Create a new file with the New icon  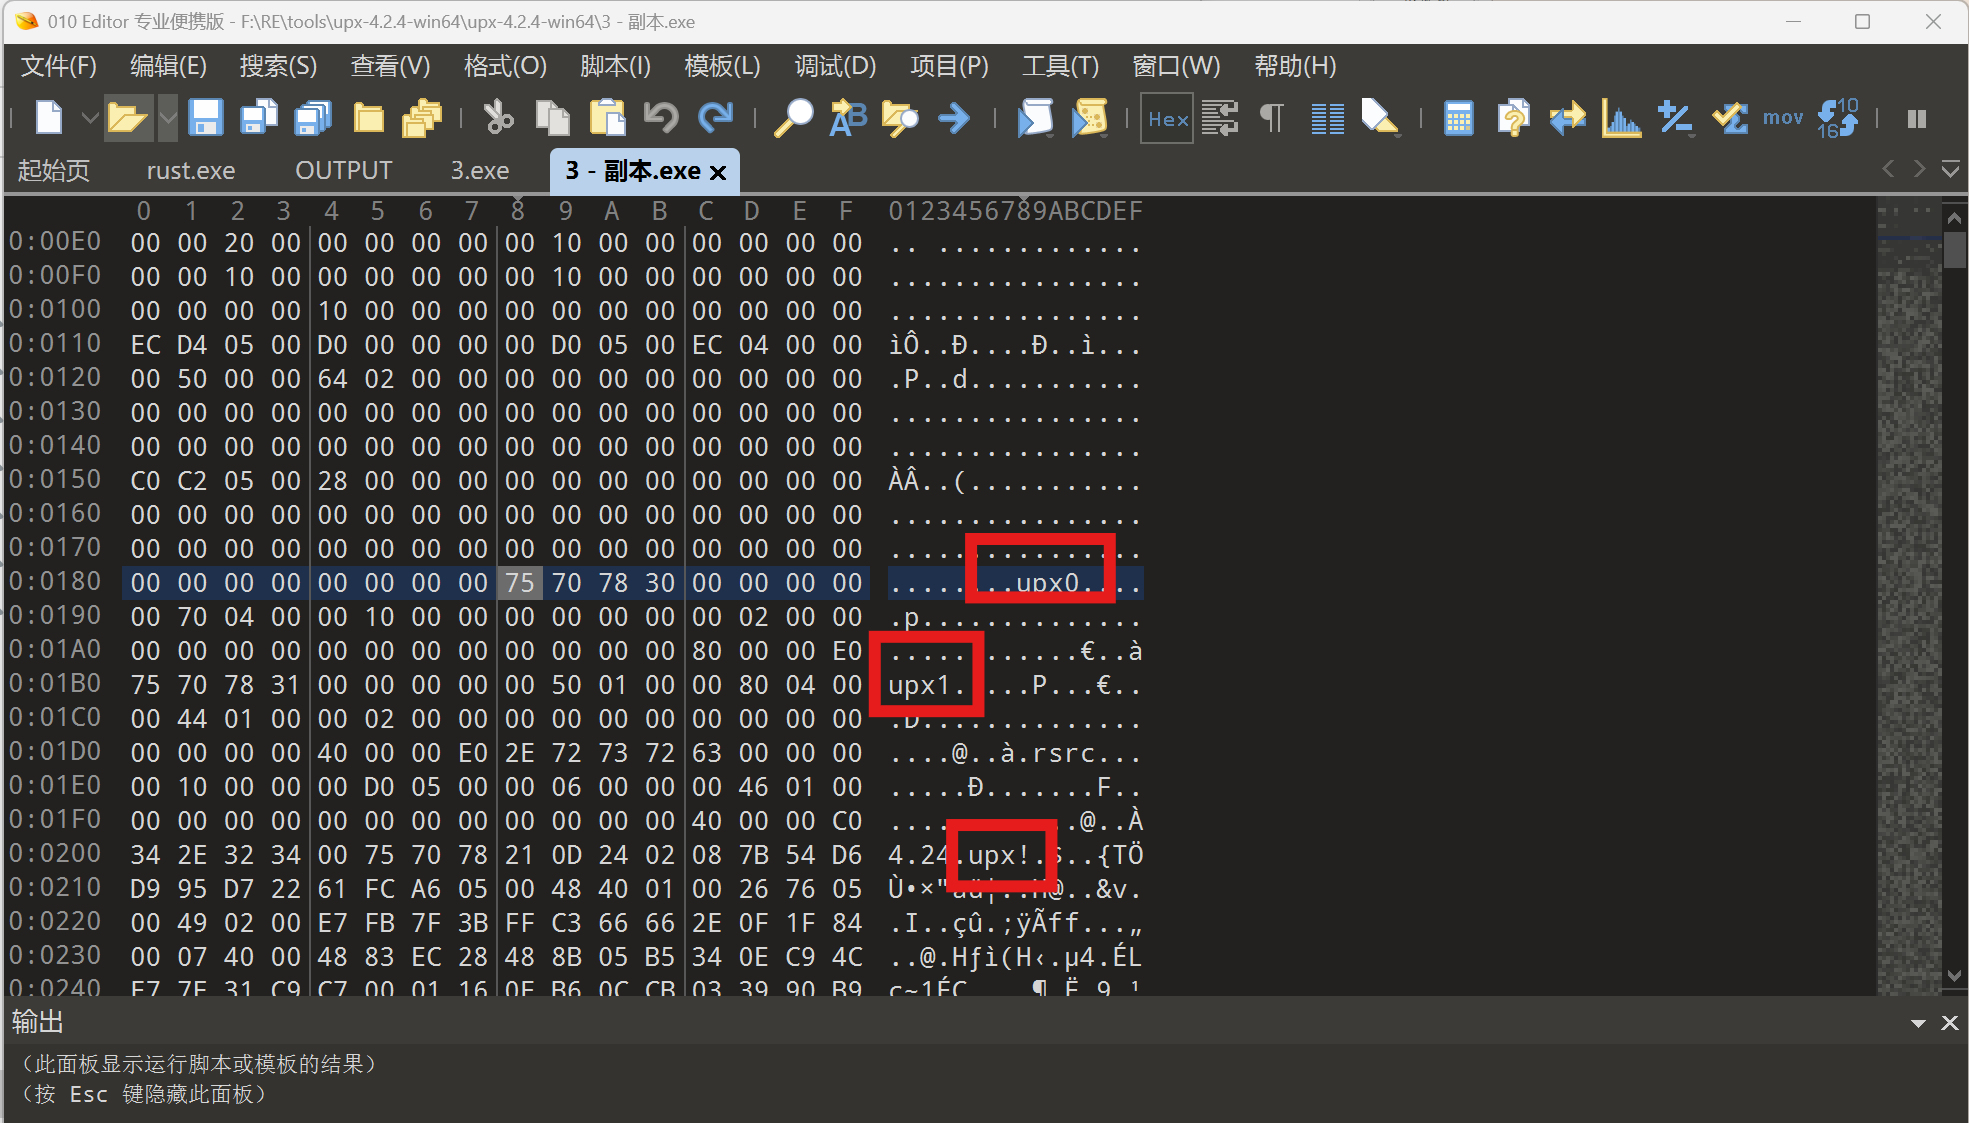click(47, 117)
